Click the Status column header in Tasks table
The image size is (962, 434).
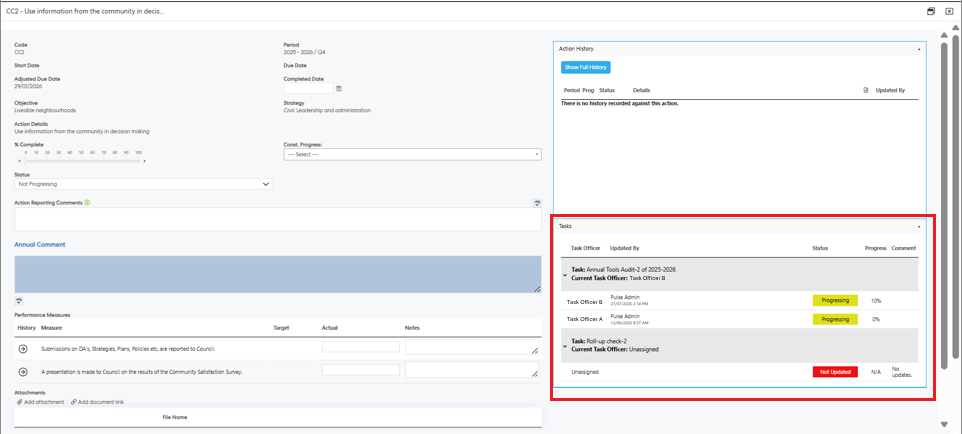pyautogui.click(x=820, y=248)
